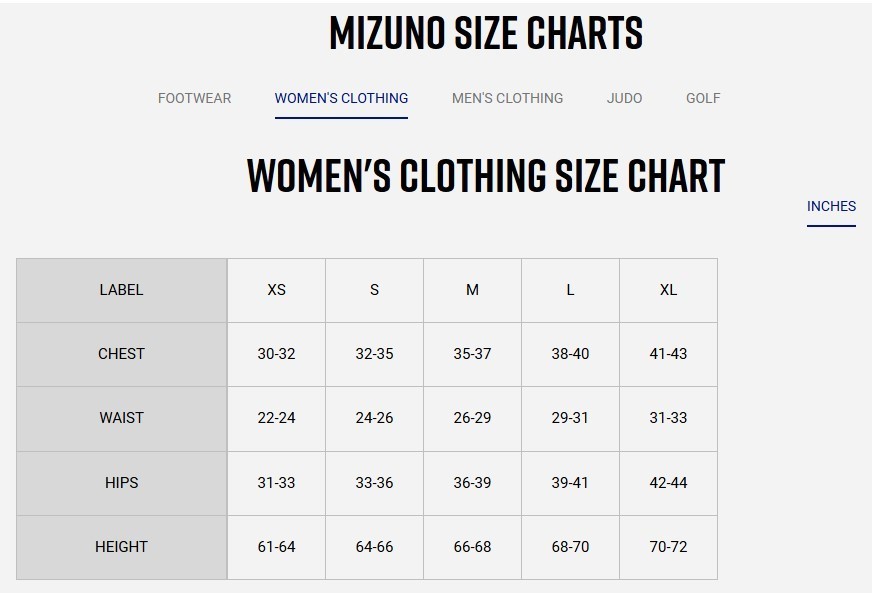Click hips value 42-44 for XL
This screenshot has width=872, height=593.
(x=668, y=483)
